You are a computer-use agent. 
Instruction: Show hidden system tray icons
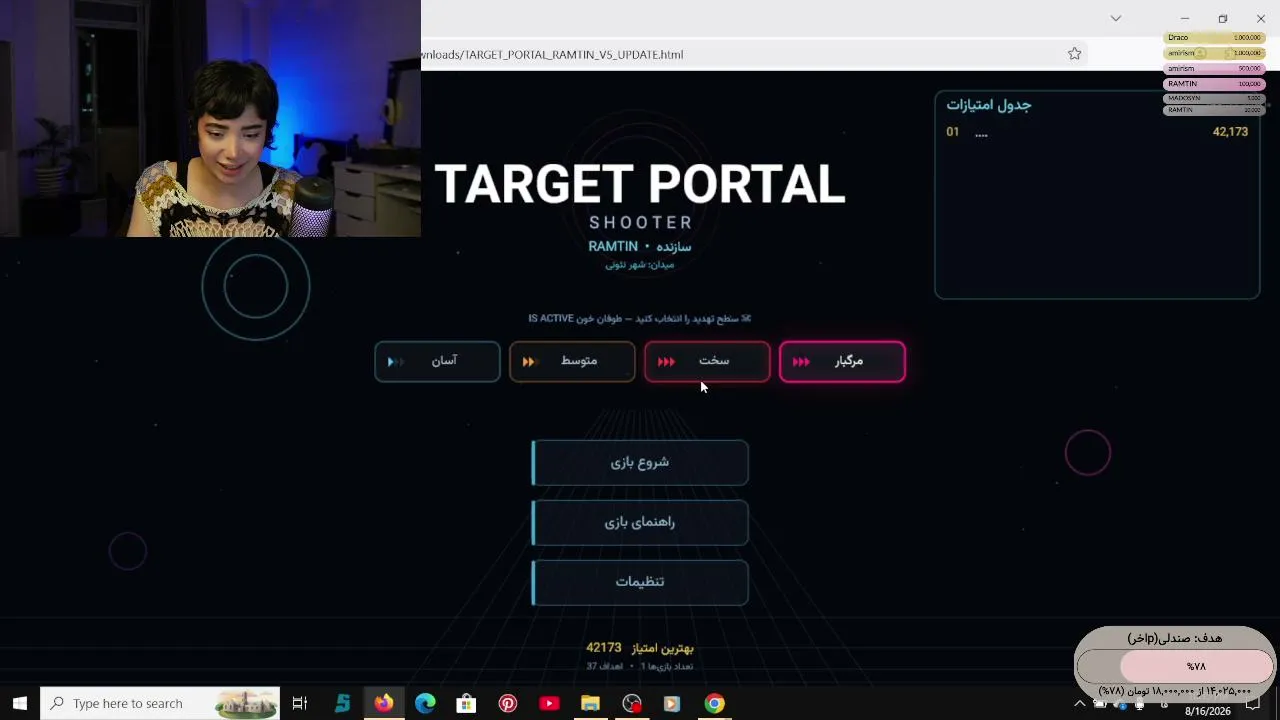pos(1079,703)
